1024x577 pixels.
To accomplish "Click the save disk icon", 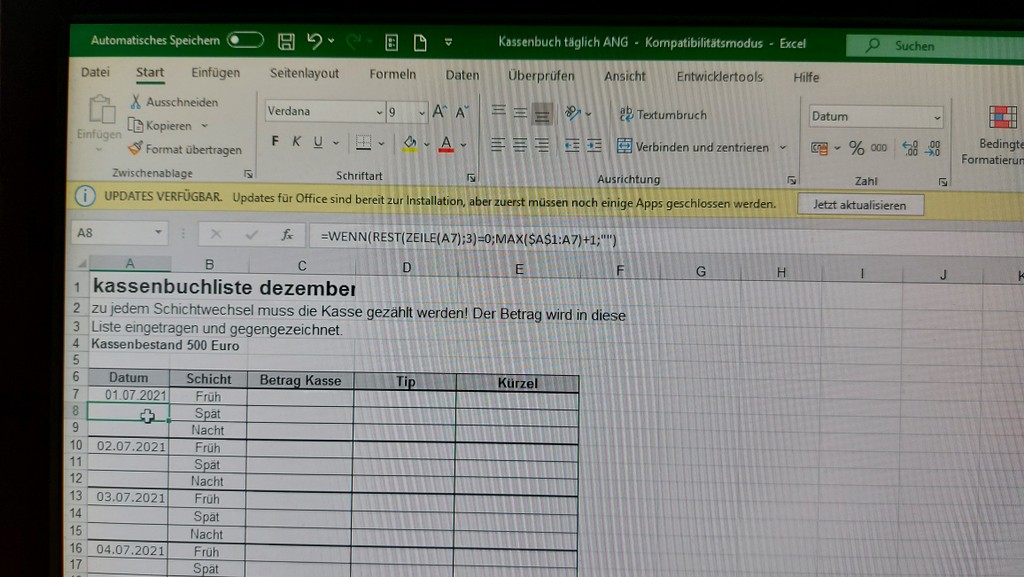I will pos(286,42).
